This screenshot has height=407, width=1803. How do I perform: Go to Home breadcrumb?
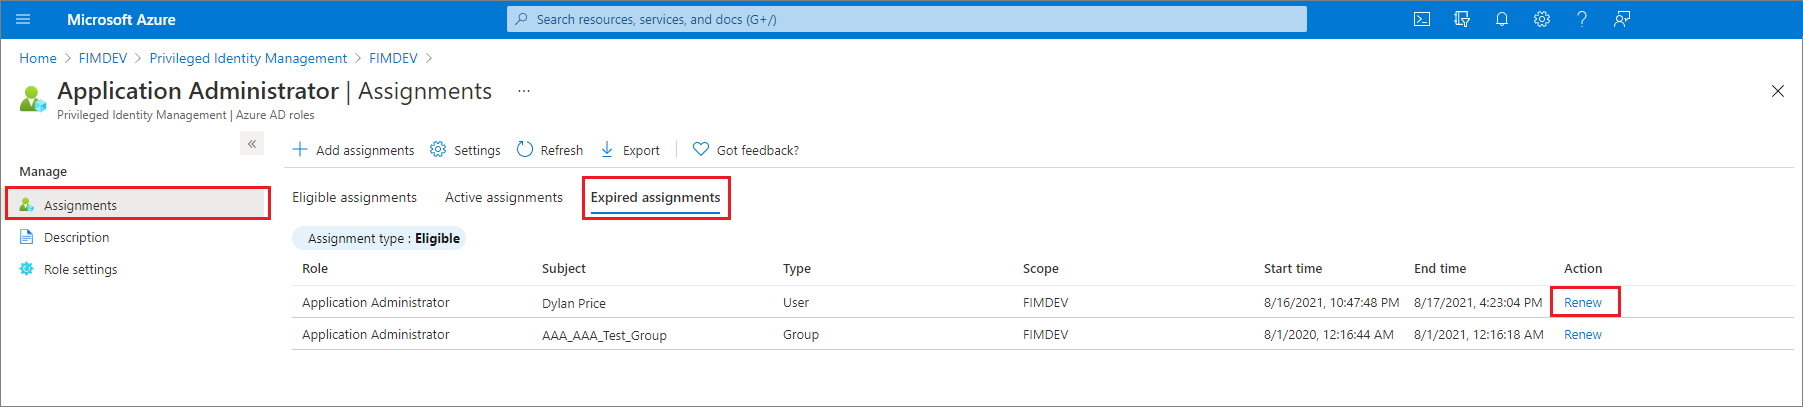(38, 58)
